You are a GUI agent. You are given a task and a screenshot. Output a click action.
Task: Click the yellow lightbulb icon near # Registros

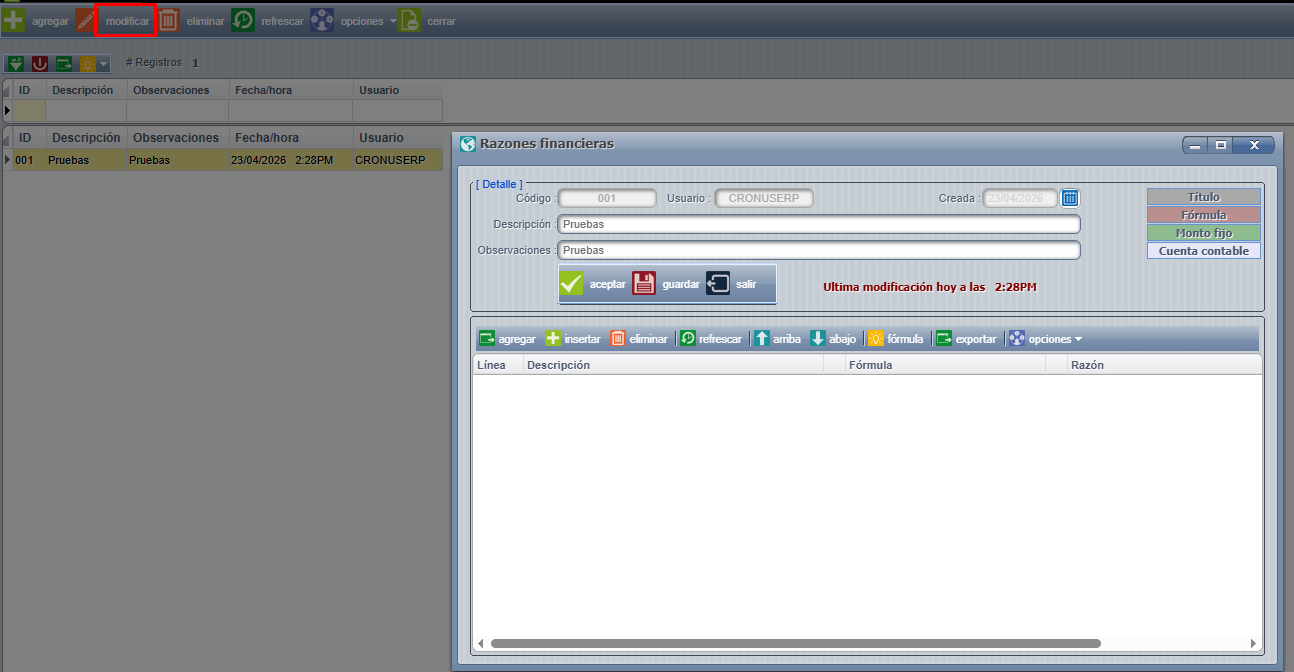(87, 63)
